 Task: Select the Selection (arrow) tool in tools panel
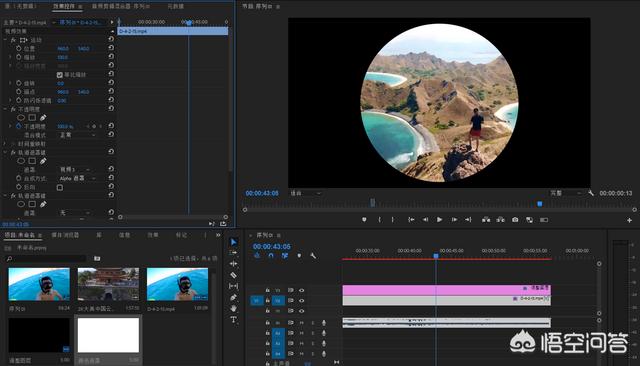coord(233,242)
